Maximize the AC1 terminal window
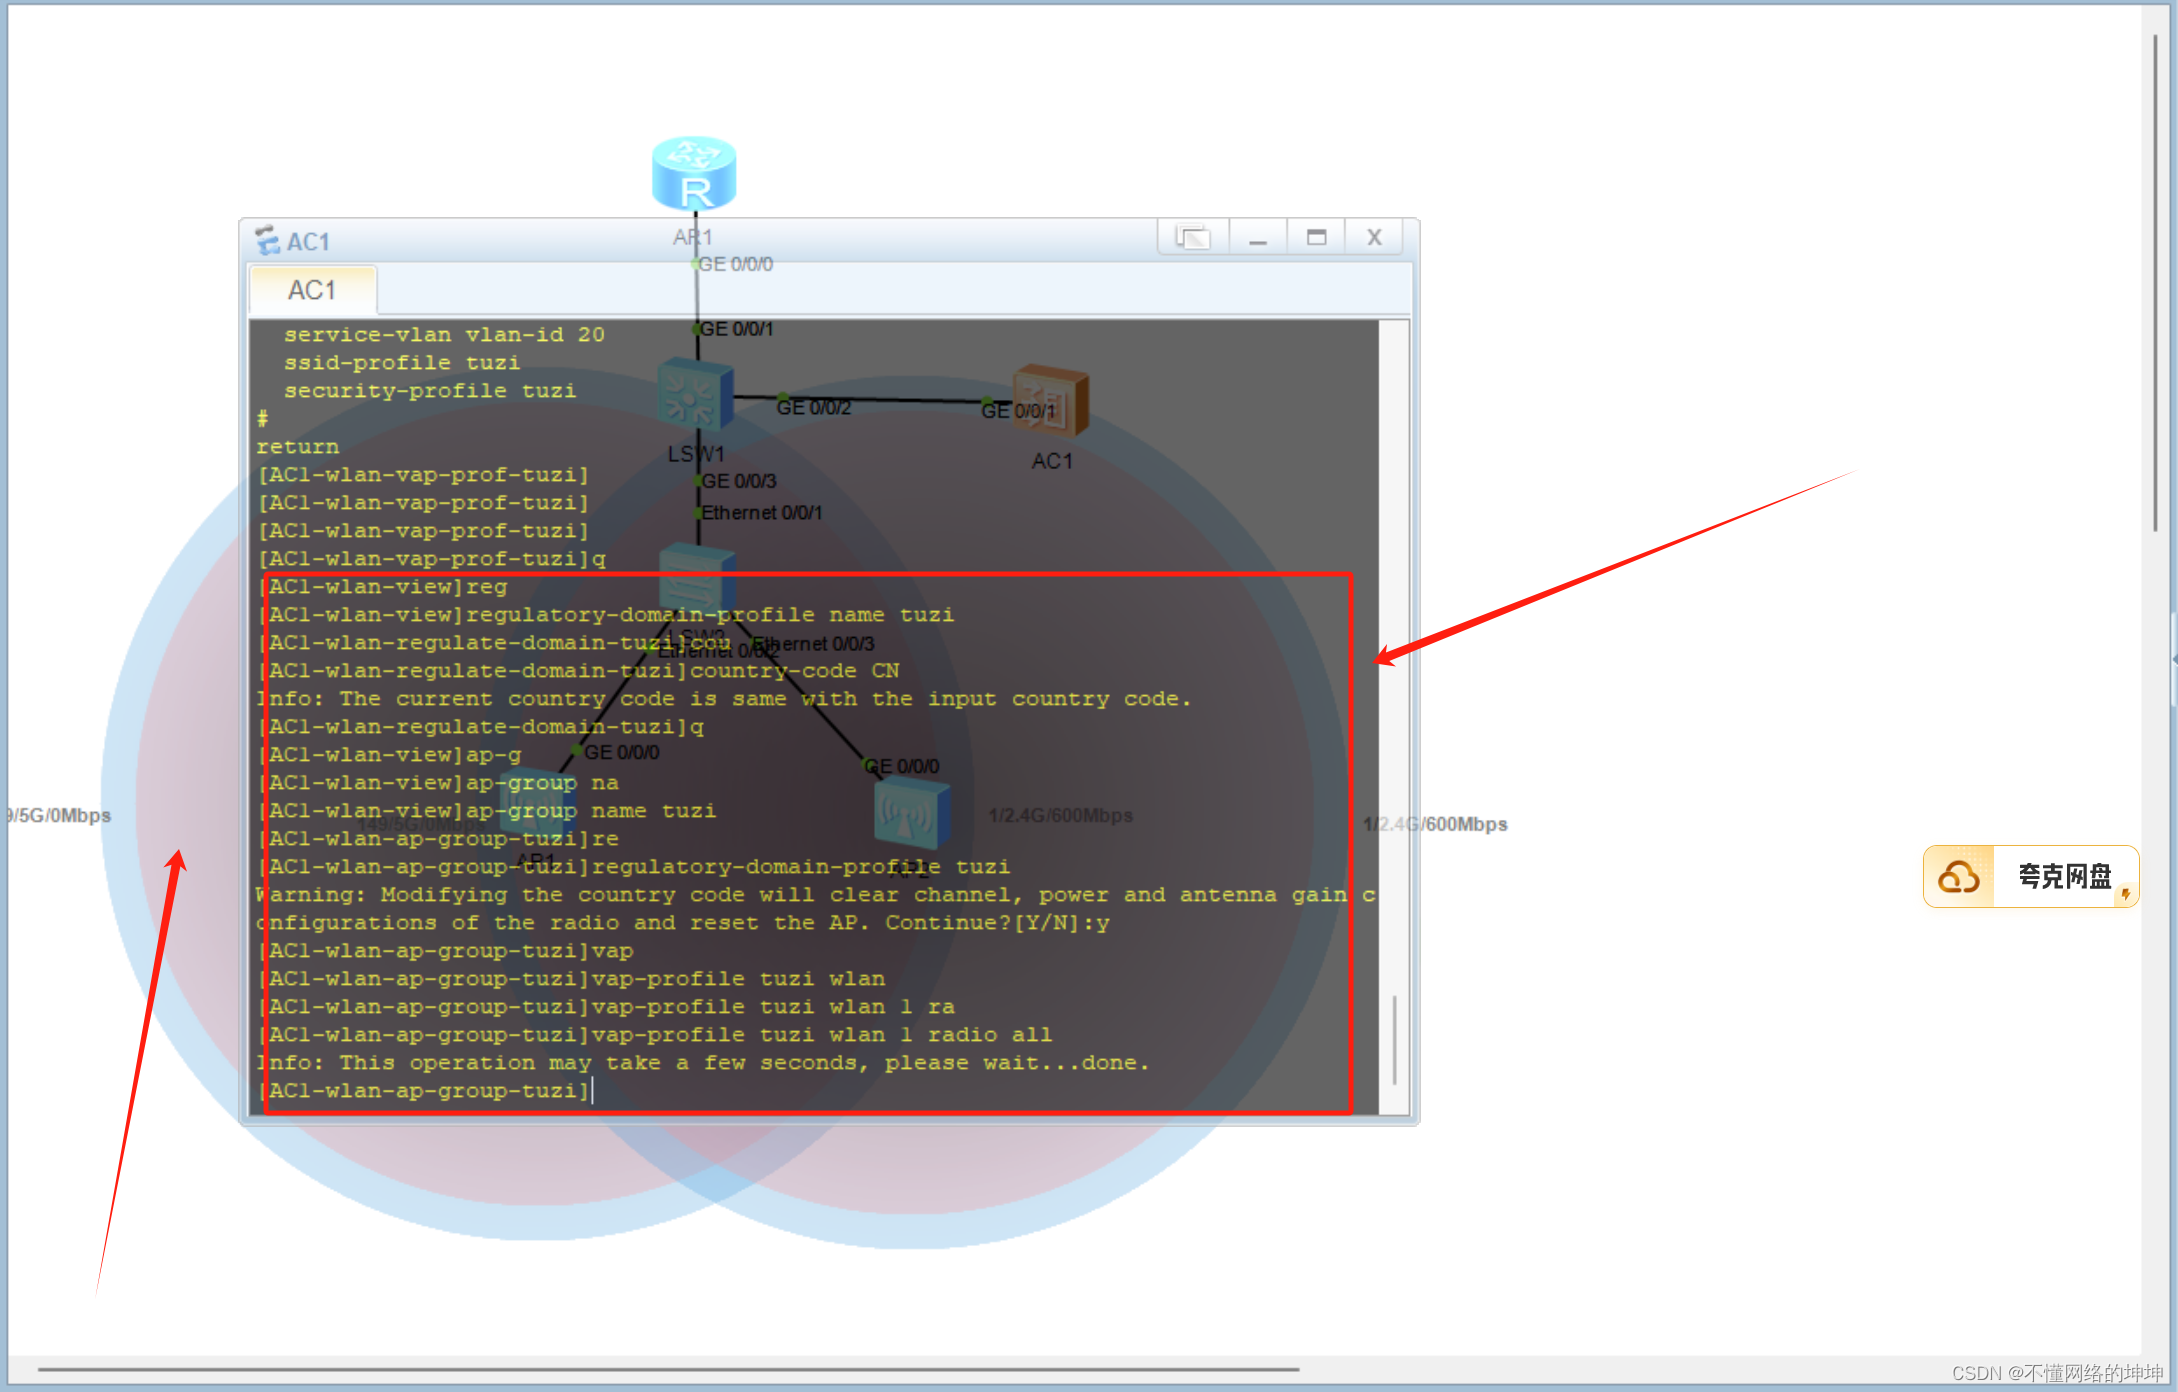Image resolution: width=2178 pixels, height=1392 pixels. click(1316, 238)
